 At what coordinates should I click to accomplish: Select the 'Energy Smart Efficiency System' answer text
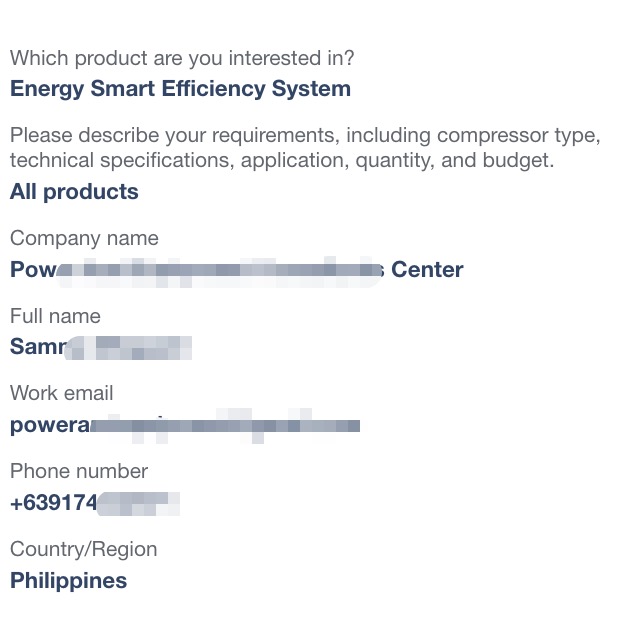(180, 89)
